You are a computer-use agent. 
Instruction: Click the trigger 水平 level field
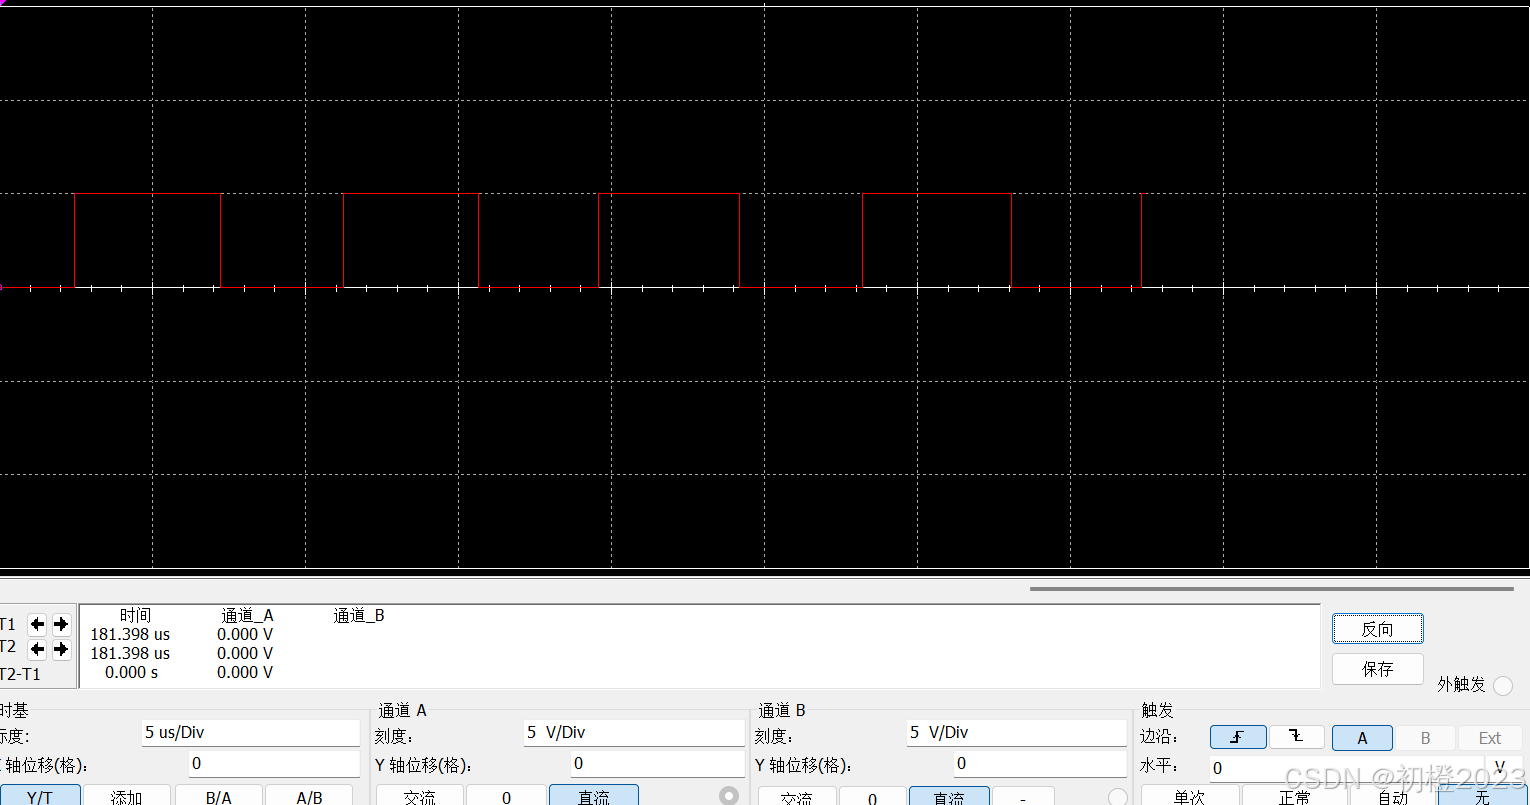(1344, 768)
